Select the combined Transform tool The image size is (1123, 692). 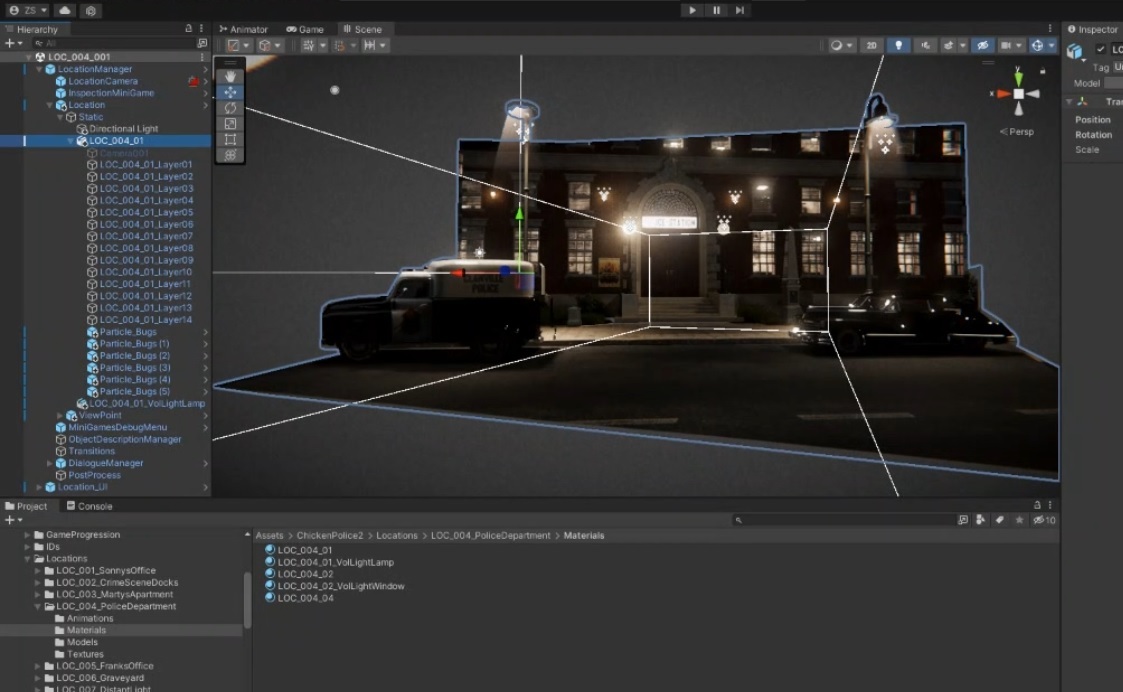tap(230, 155)
